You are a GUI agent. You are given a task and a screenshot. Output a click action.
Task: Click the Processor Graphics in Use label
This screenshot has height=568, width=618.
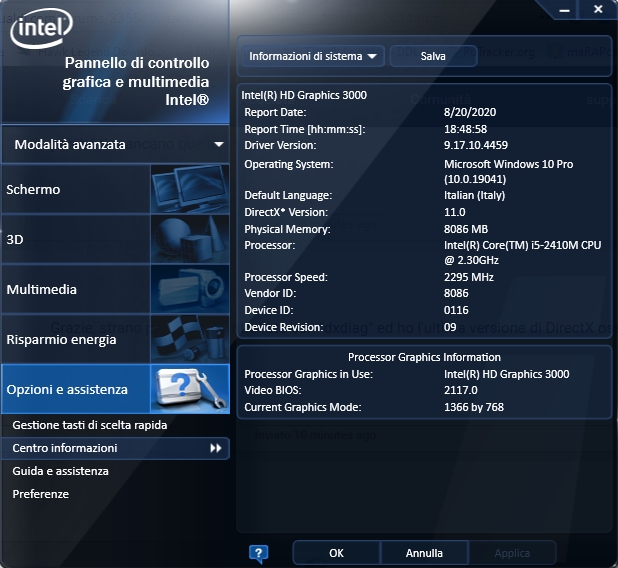point(308,374)
